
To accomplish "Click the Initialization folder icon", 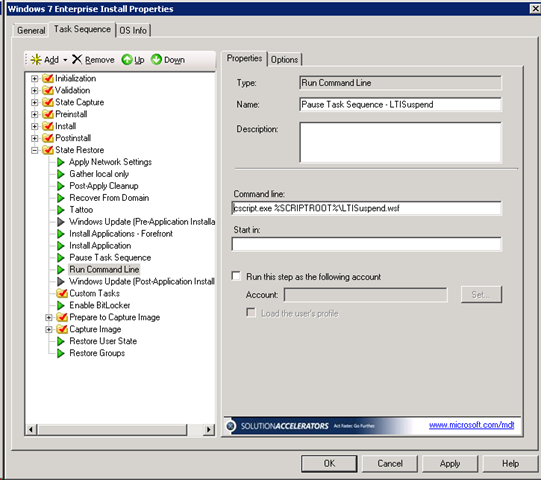I will pyautogui.click(x=48, y=79).
